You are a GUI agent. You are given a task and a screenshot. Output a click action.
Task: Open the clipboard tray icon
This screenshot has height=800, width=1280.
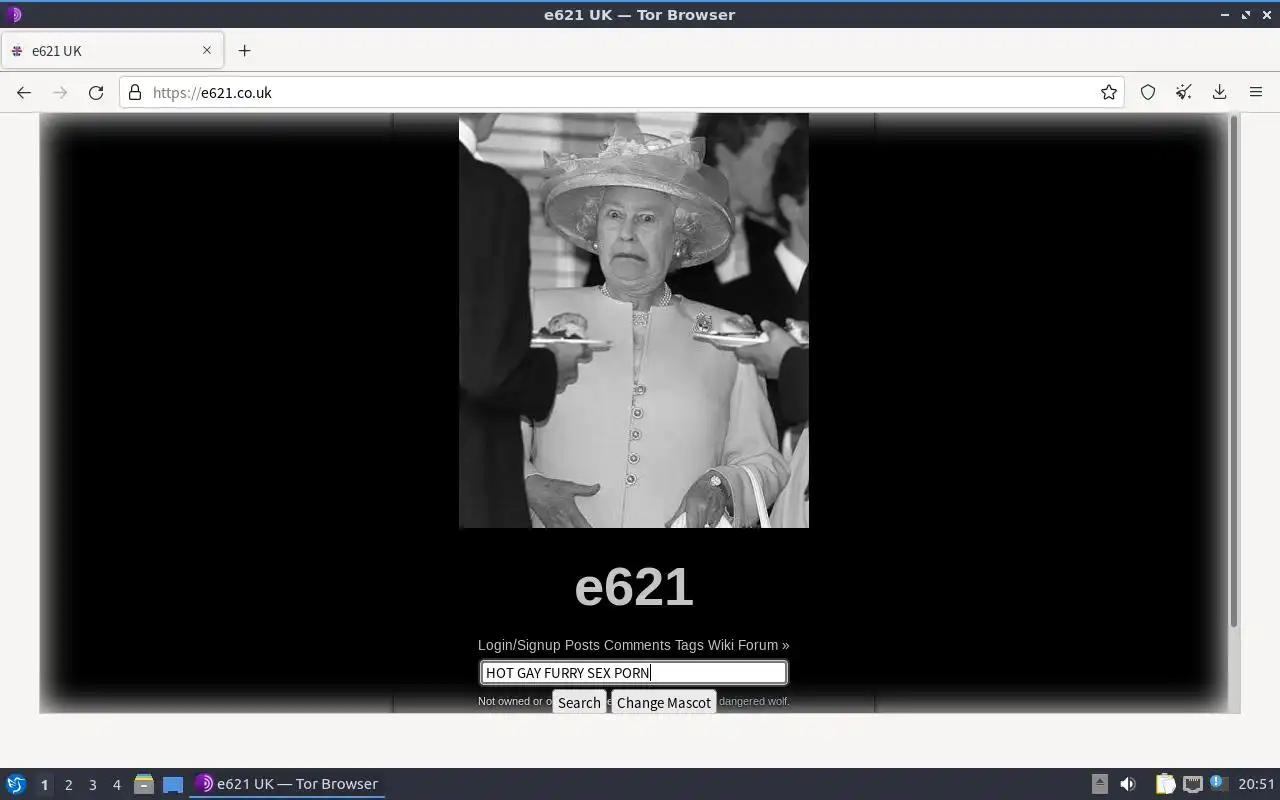(x=1165, y=784)
